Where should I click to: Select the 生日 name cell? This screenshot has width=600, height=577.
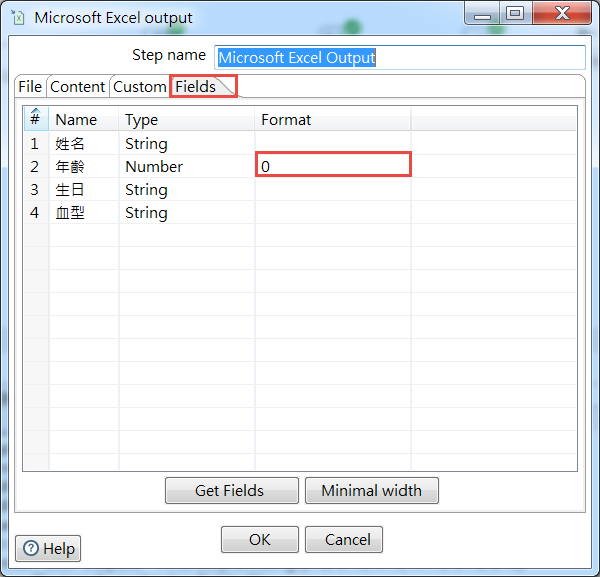click(84, 189)
